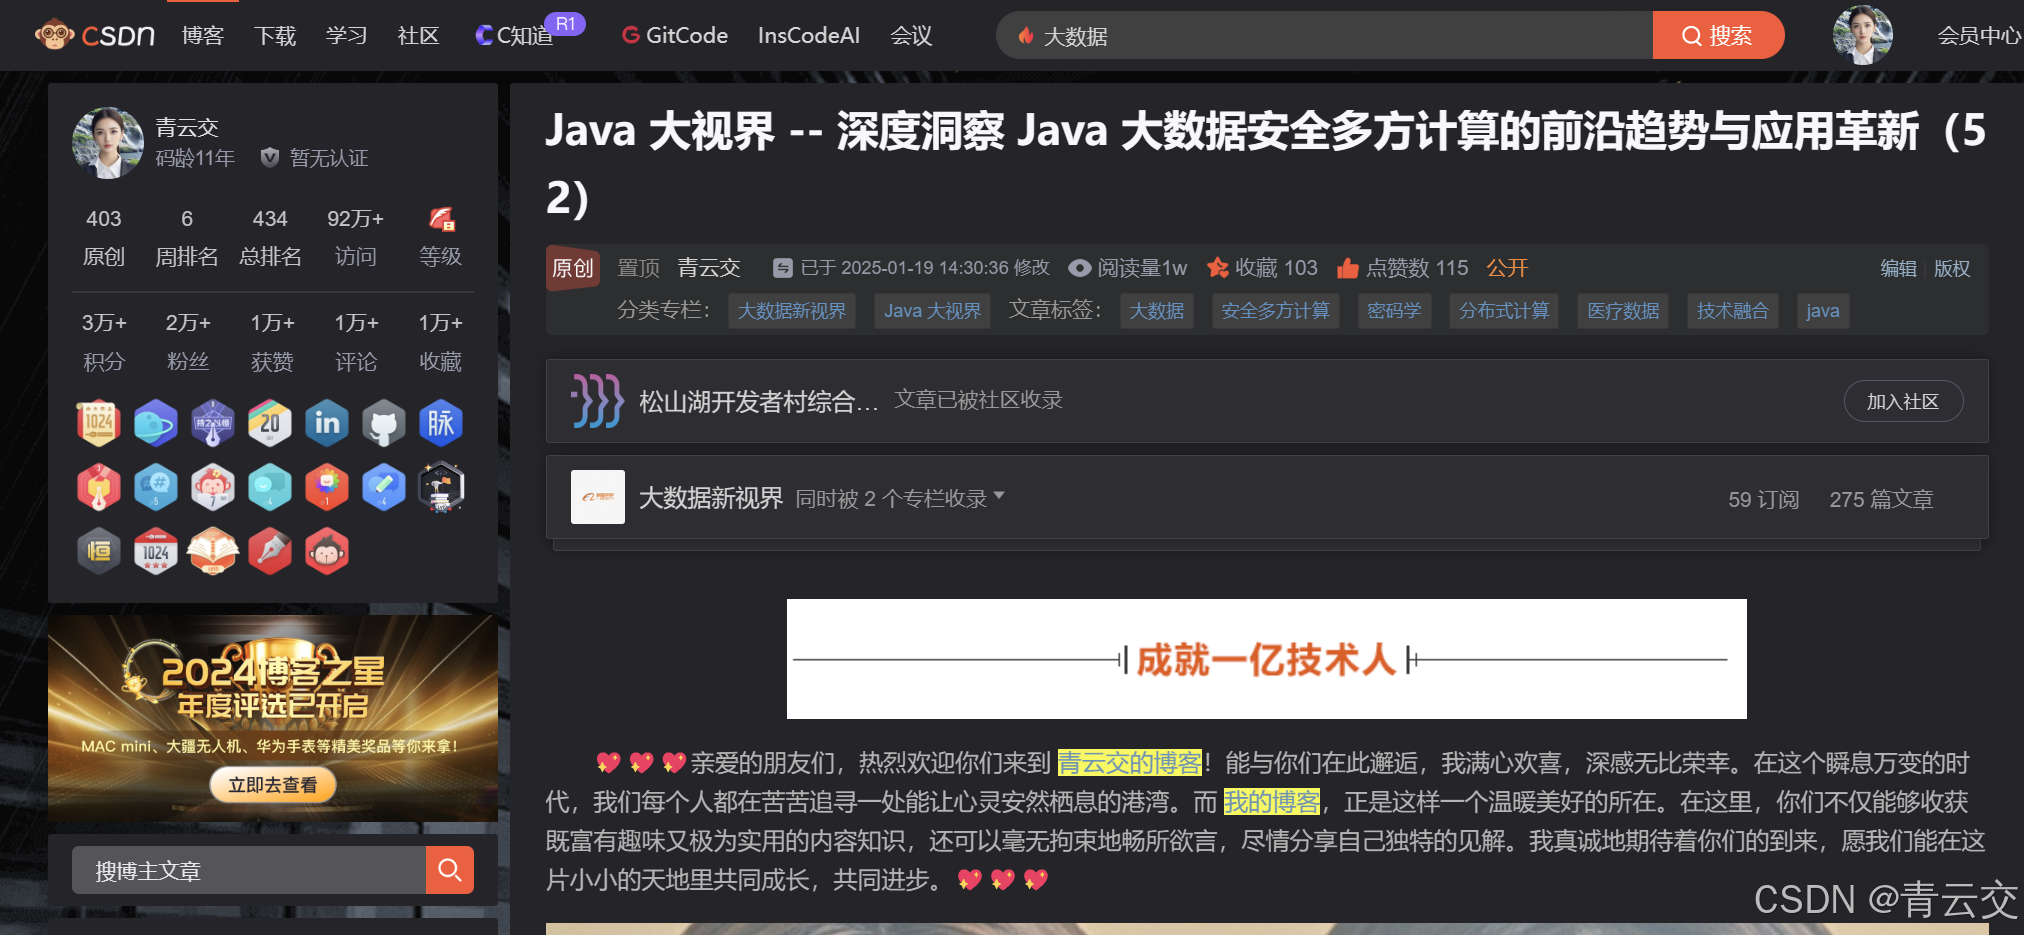This screenshot has width=2024, height=935.
Task: Click the 大数据 article tag
Action: click(x=1157, y=311)
